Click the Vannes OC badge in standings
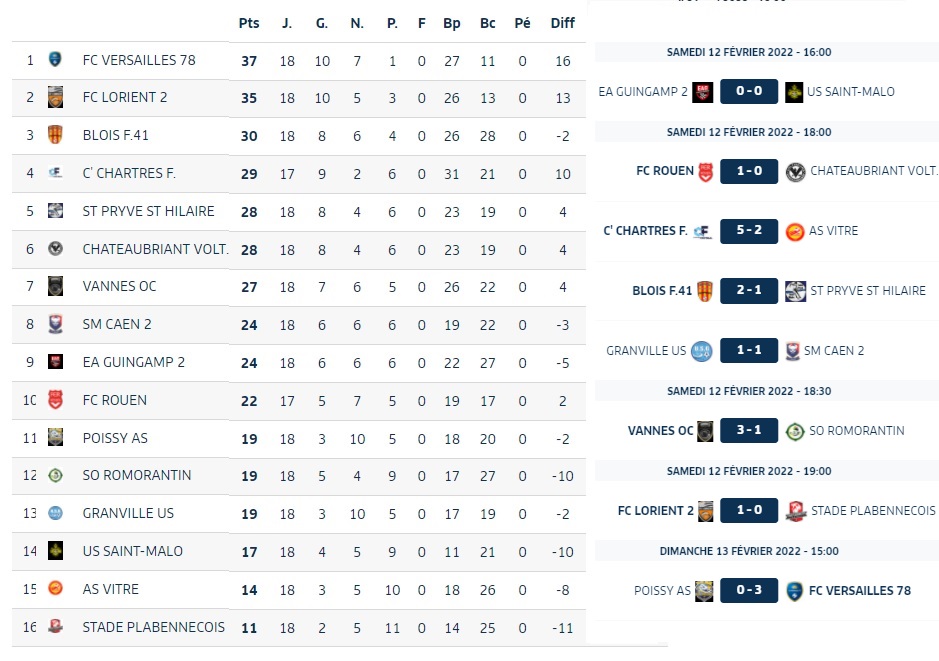939x661 pixels. pos(55,286)
